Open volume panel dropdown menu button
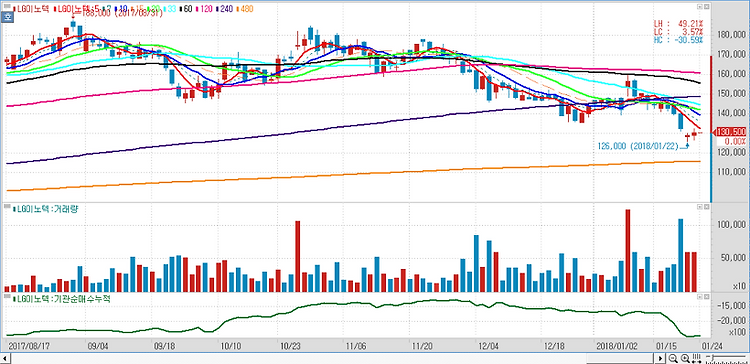This screenshot has height=364, width=750. click(x=700, y=207)
